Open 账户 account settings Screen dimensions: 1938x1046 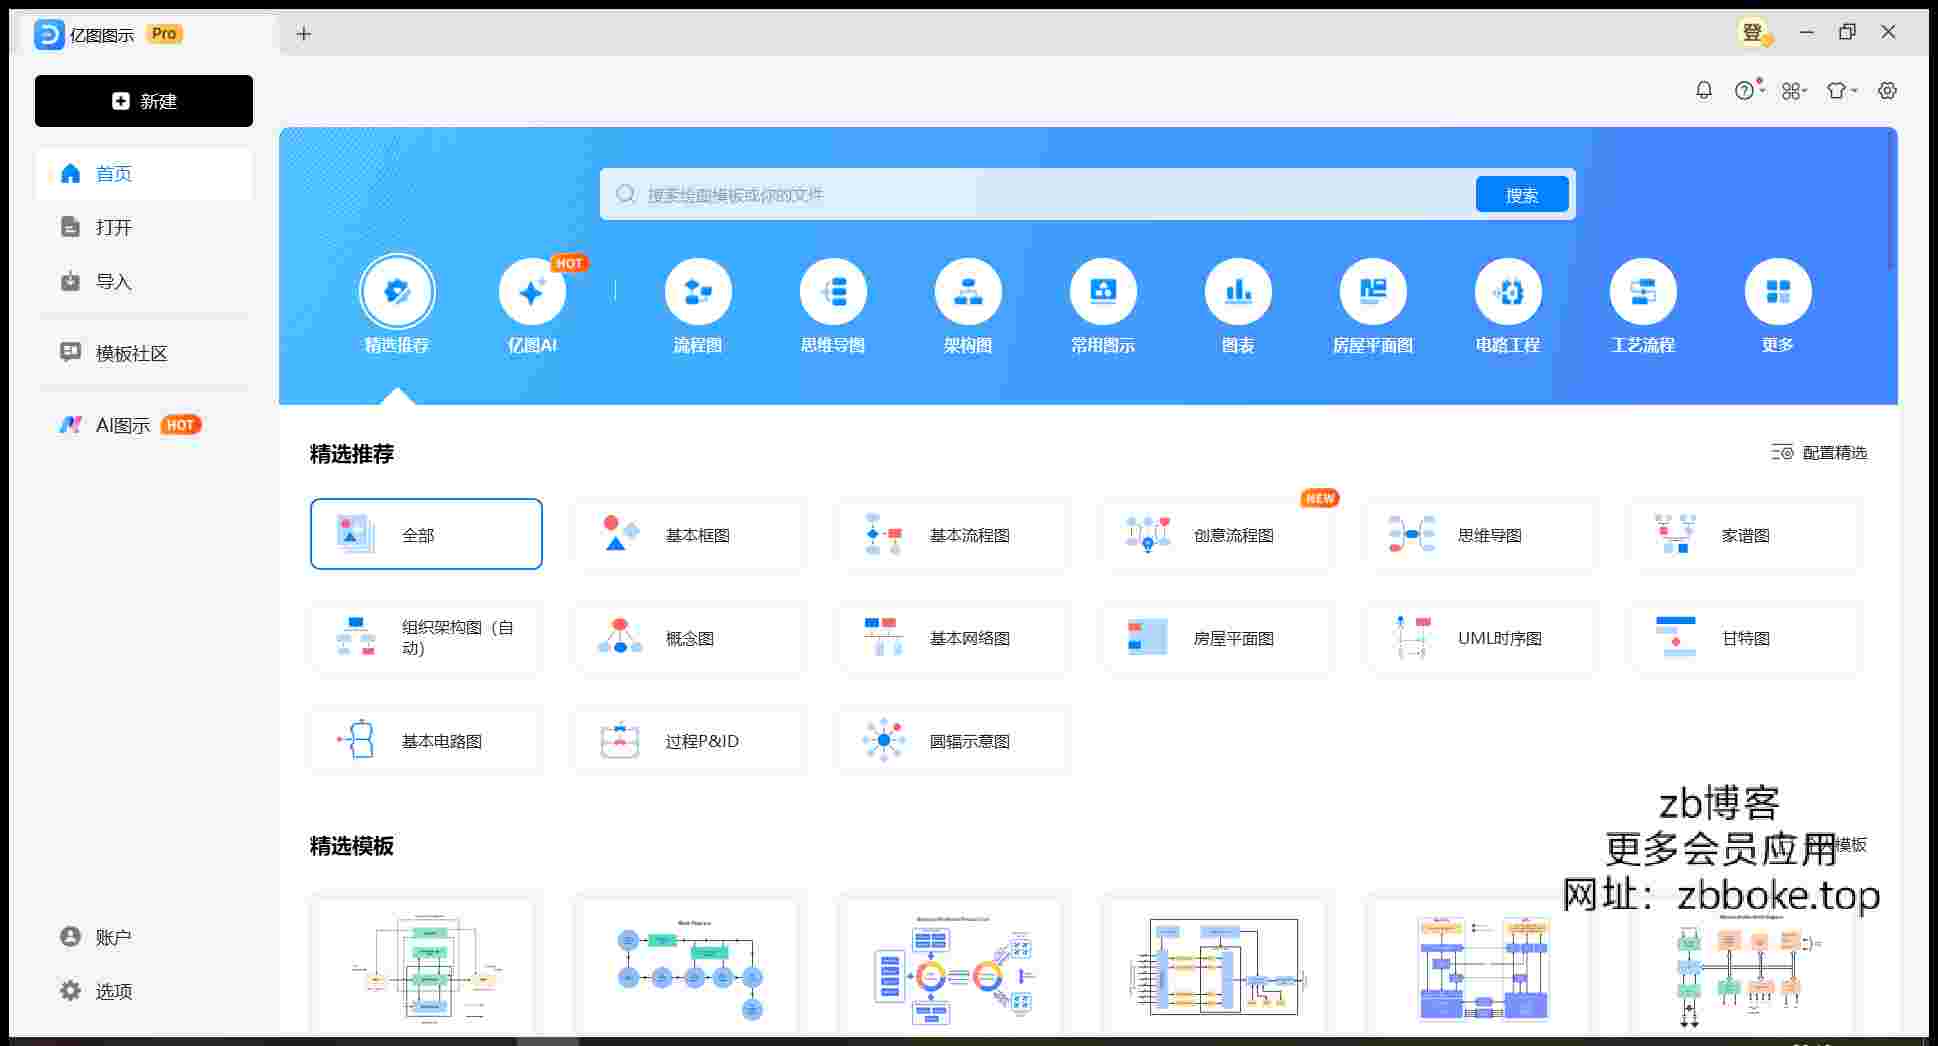coord(144,937)
